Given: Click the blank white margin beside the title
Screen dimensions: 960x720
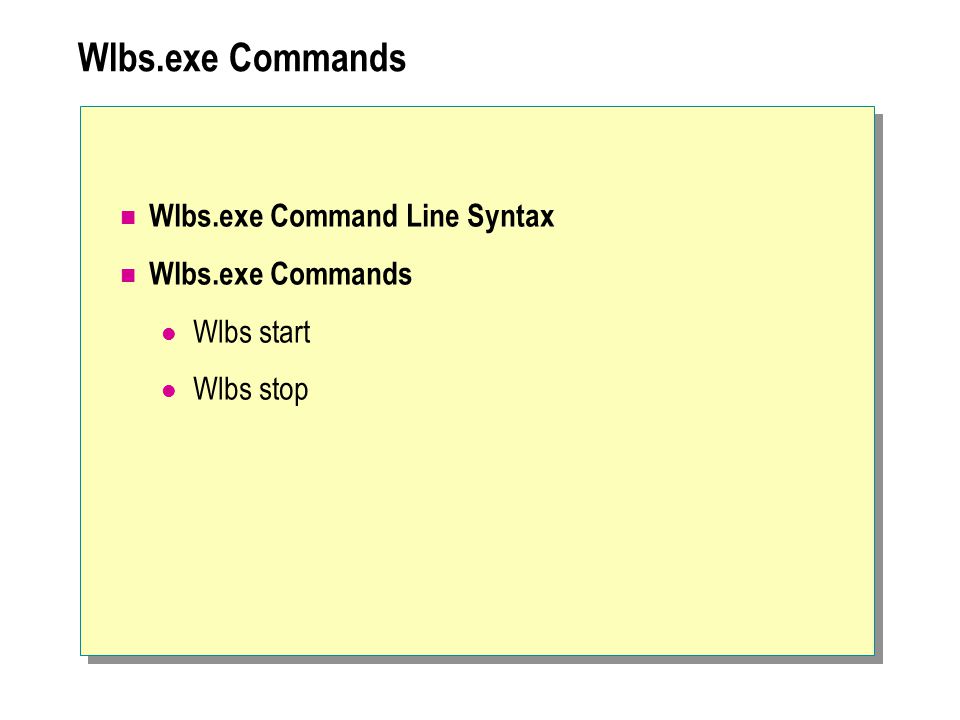Looking at the screenshot, I should point(673,58).
